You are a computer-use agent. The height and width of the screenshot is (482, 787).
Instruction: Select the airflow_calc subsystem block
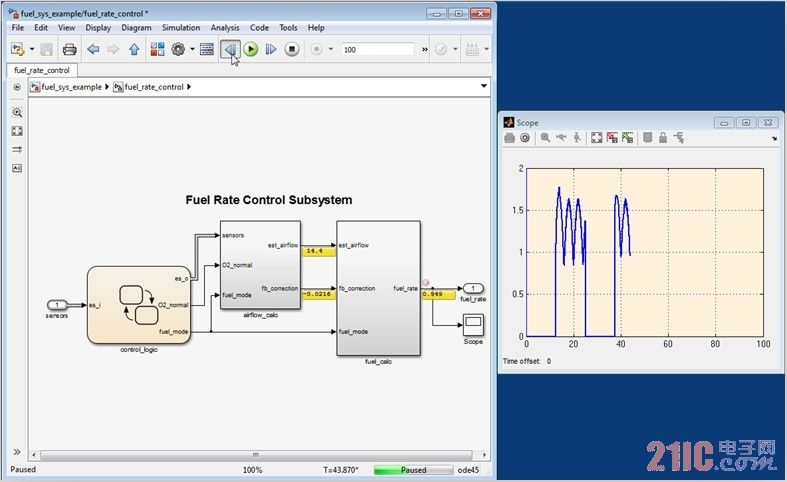tap(260, 265)
